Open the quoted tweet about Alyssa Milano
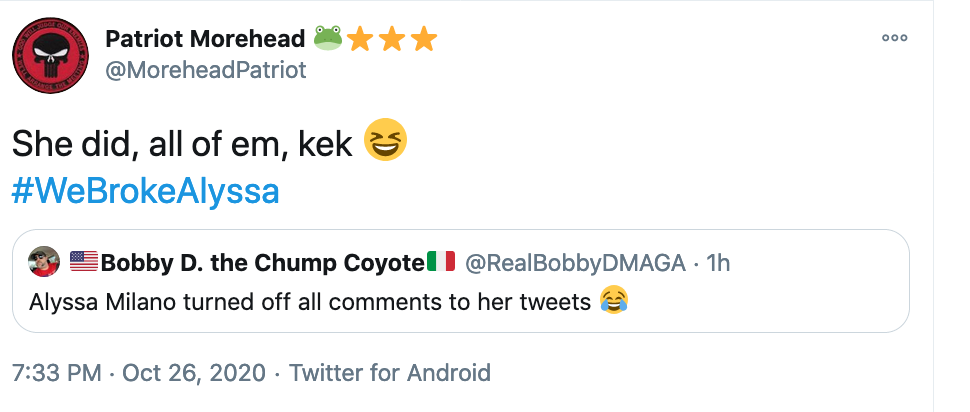Viewport: 970px width, 412px height. click(x=461, y=281)
